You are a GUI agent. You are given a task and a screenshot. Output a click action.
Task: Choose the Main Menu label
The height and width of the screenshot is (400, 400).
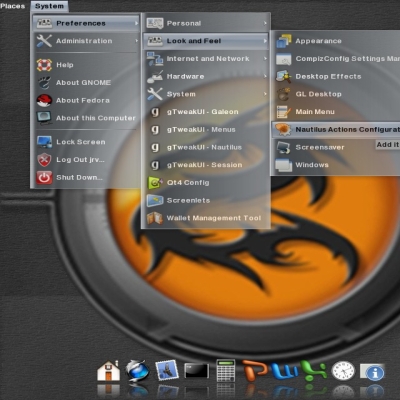tap(315, 112)
